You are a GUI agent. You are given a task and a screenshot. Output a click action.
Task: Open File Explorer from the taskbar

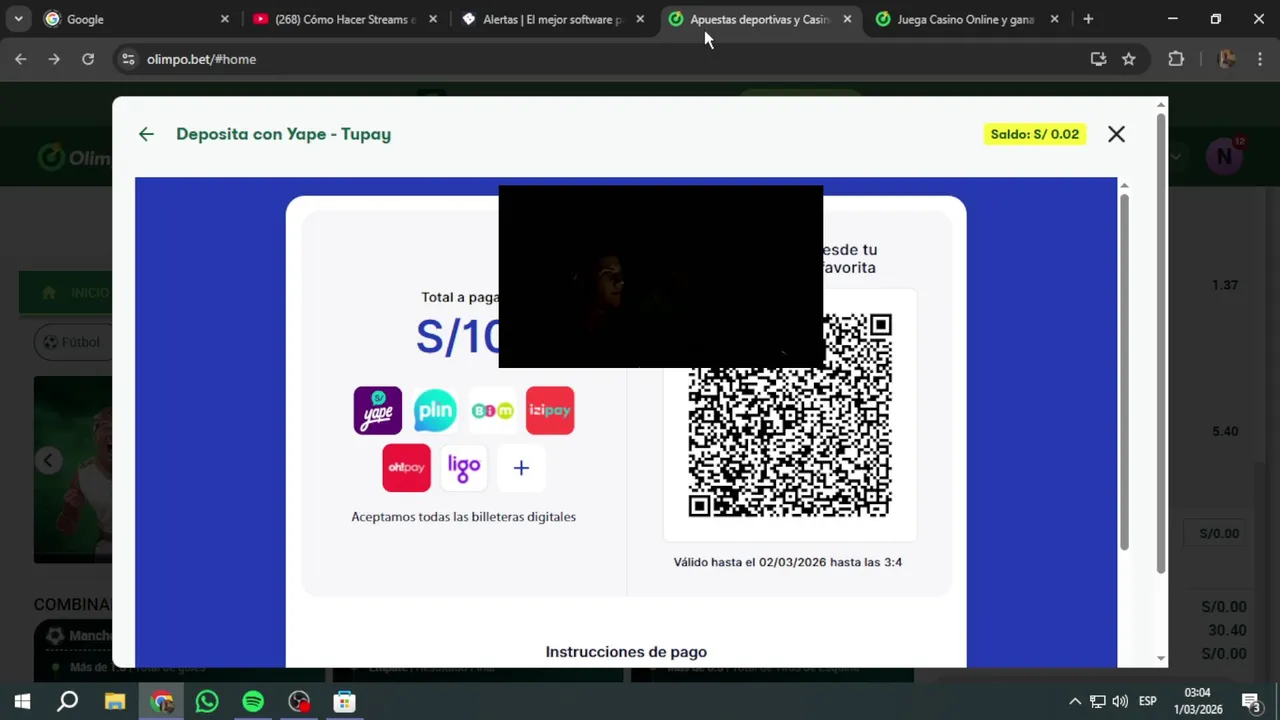click(115, 702)
